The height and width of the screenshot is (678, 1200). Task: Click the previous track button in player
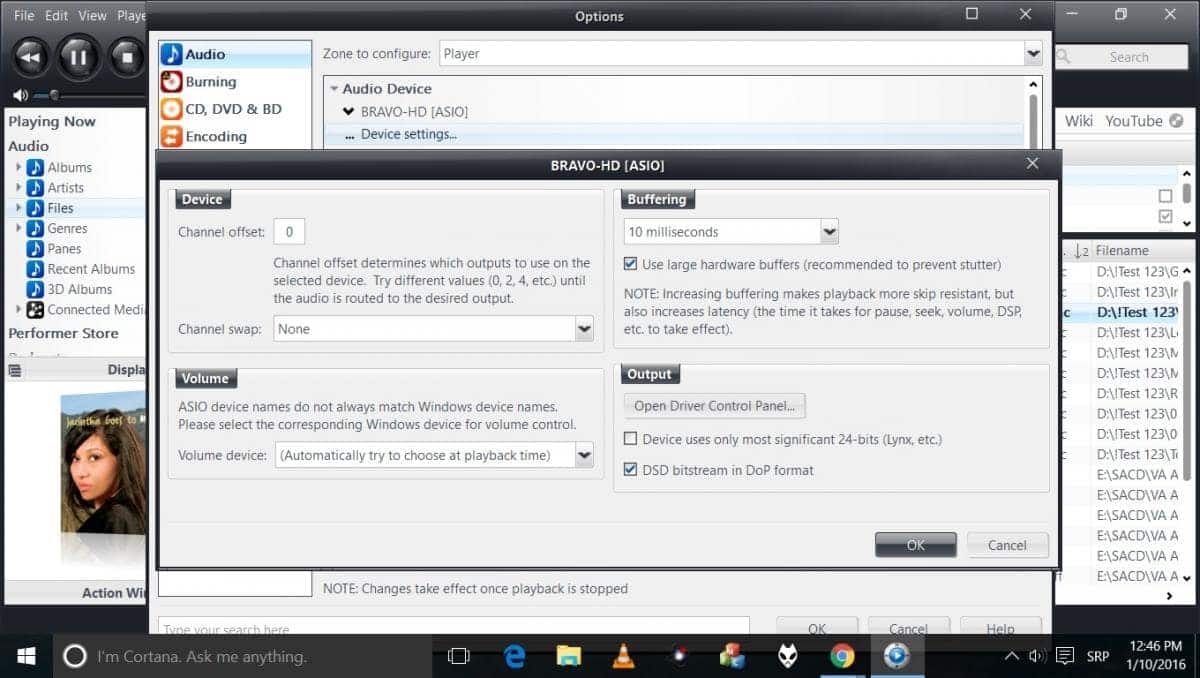[x=30, y=57]
